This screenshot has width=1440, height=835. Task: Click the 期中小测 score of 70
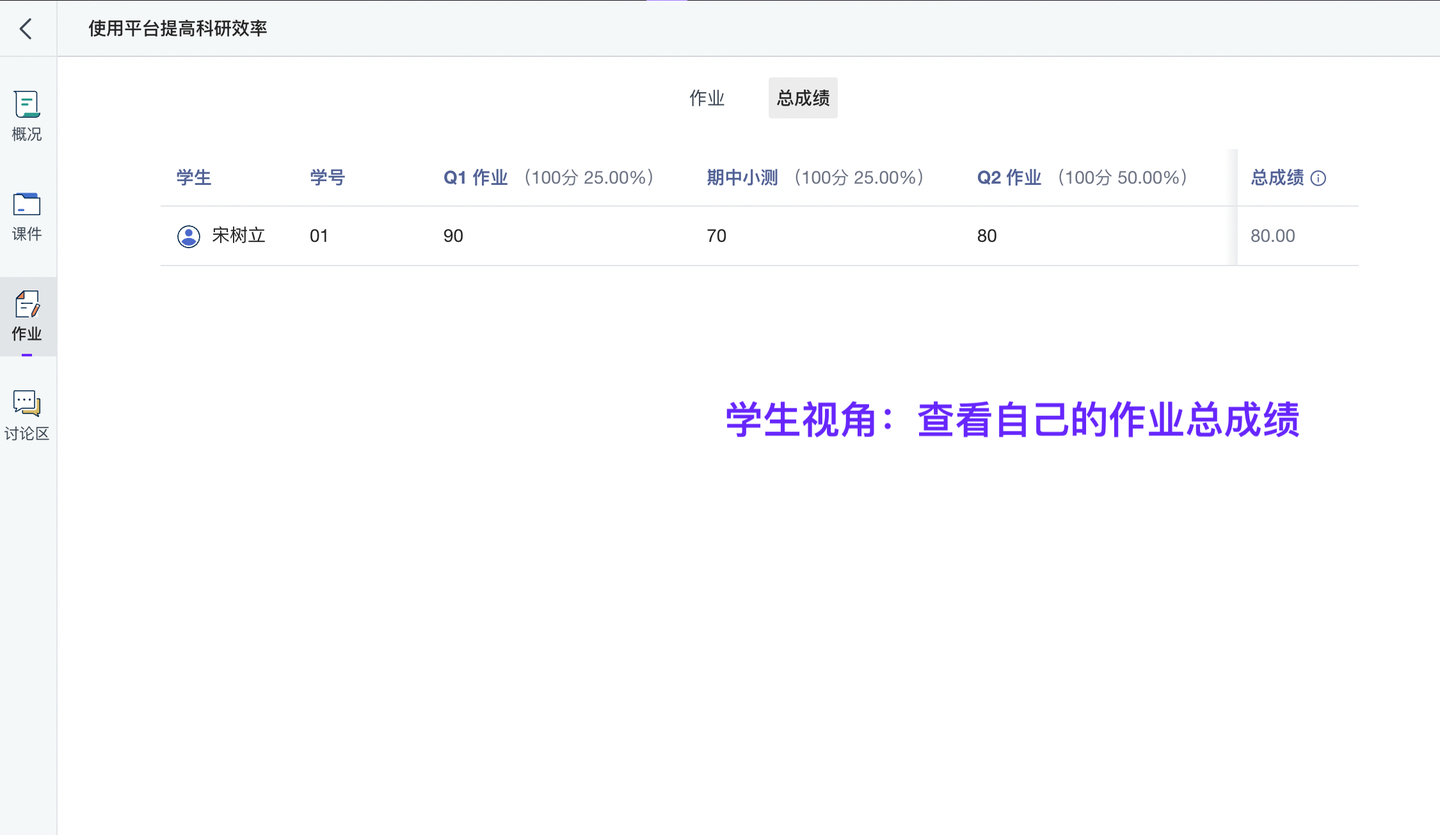click(716, 236)
